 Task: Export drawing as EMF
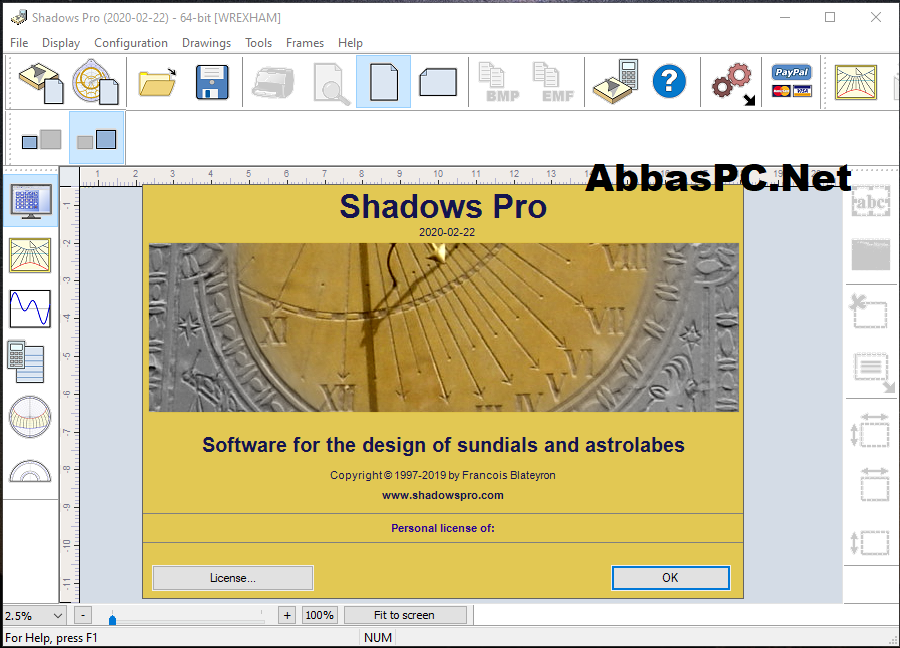[553, 82]
